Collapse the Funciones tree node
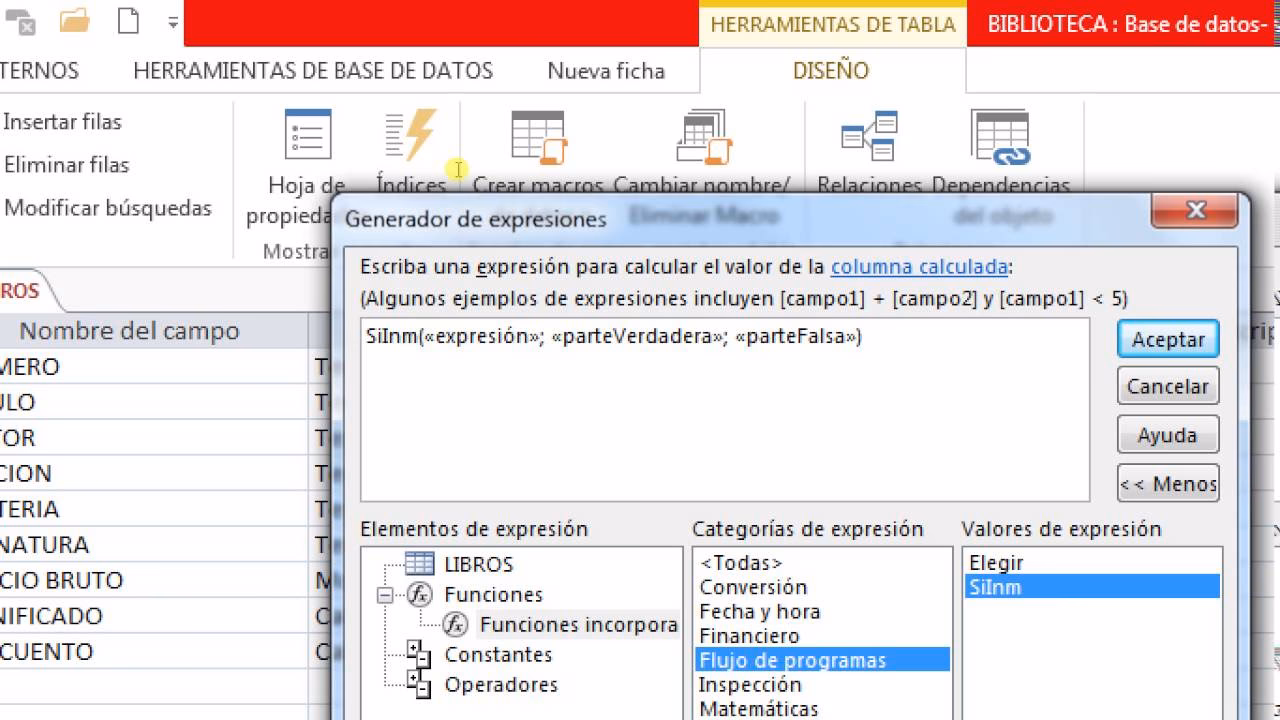Image resolution: width=1280 pixels, height=720 pixels. (385, 595)
